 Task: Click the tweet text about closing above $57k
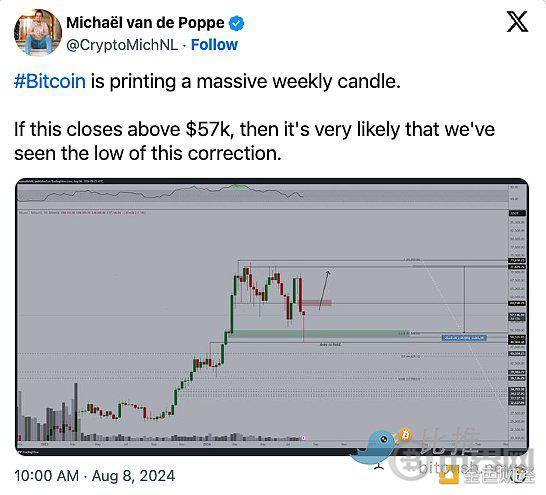254,141
